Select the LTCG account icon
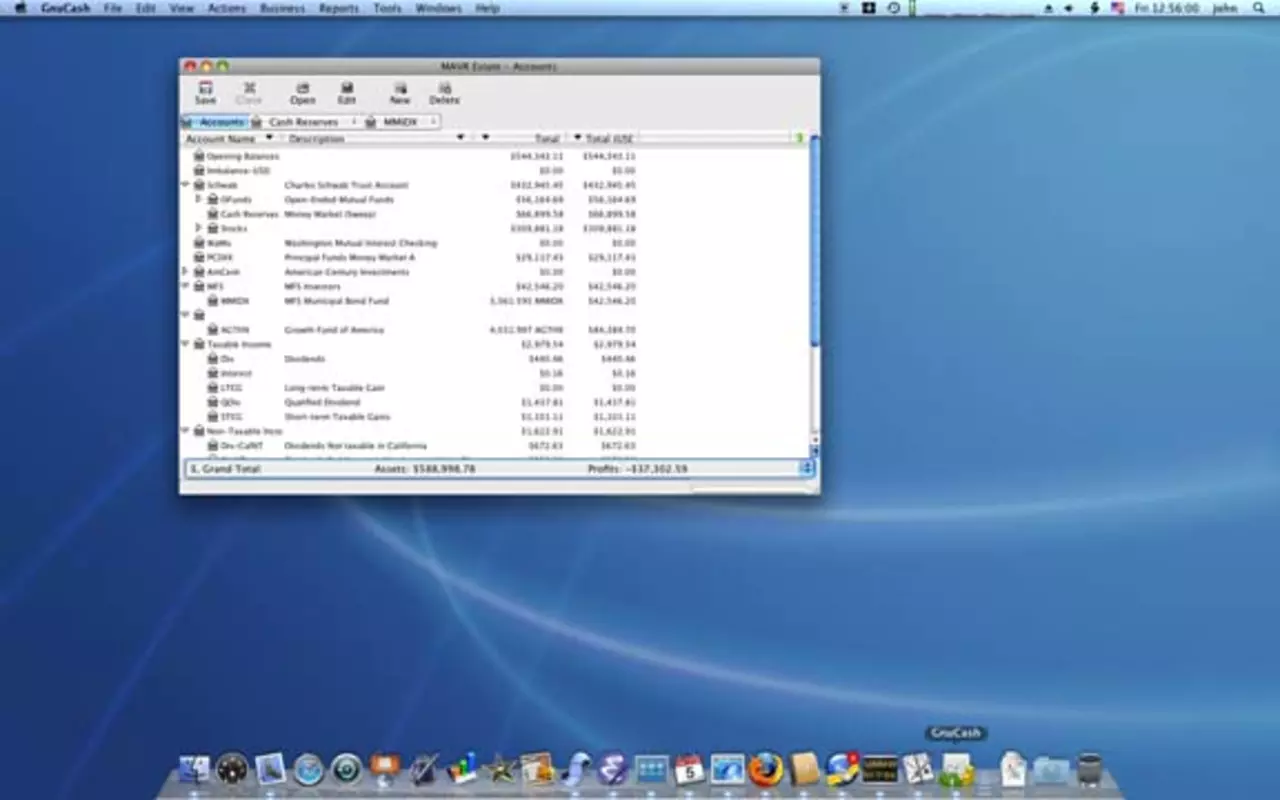 click(x=213, y=387)
